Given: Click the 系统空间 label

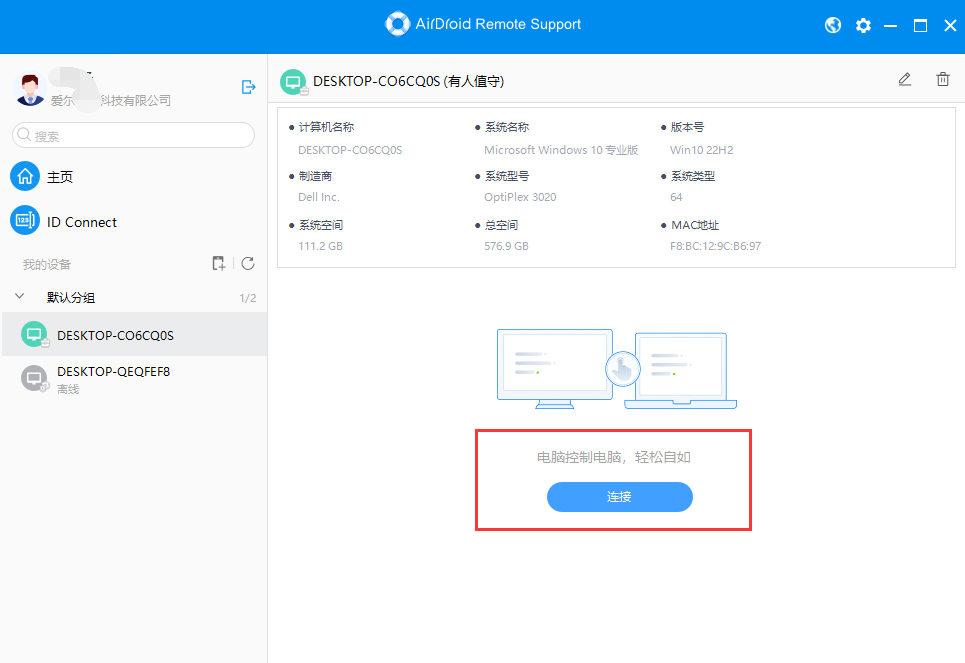Looking at the screenshot, I should pyautogui.click(x=321, y=225).
